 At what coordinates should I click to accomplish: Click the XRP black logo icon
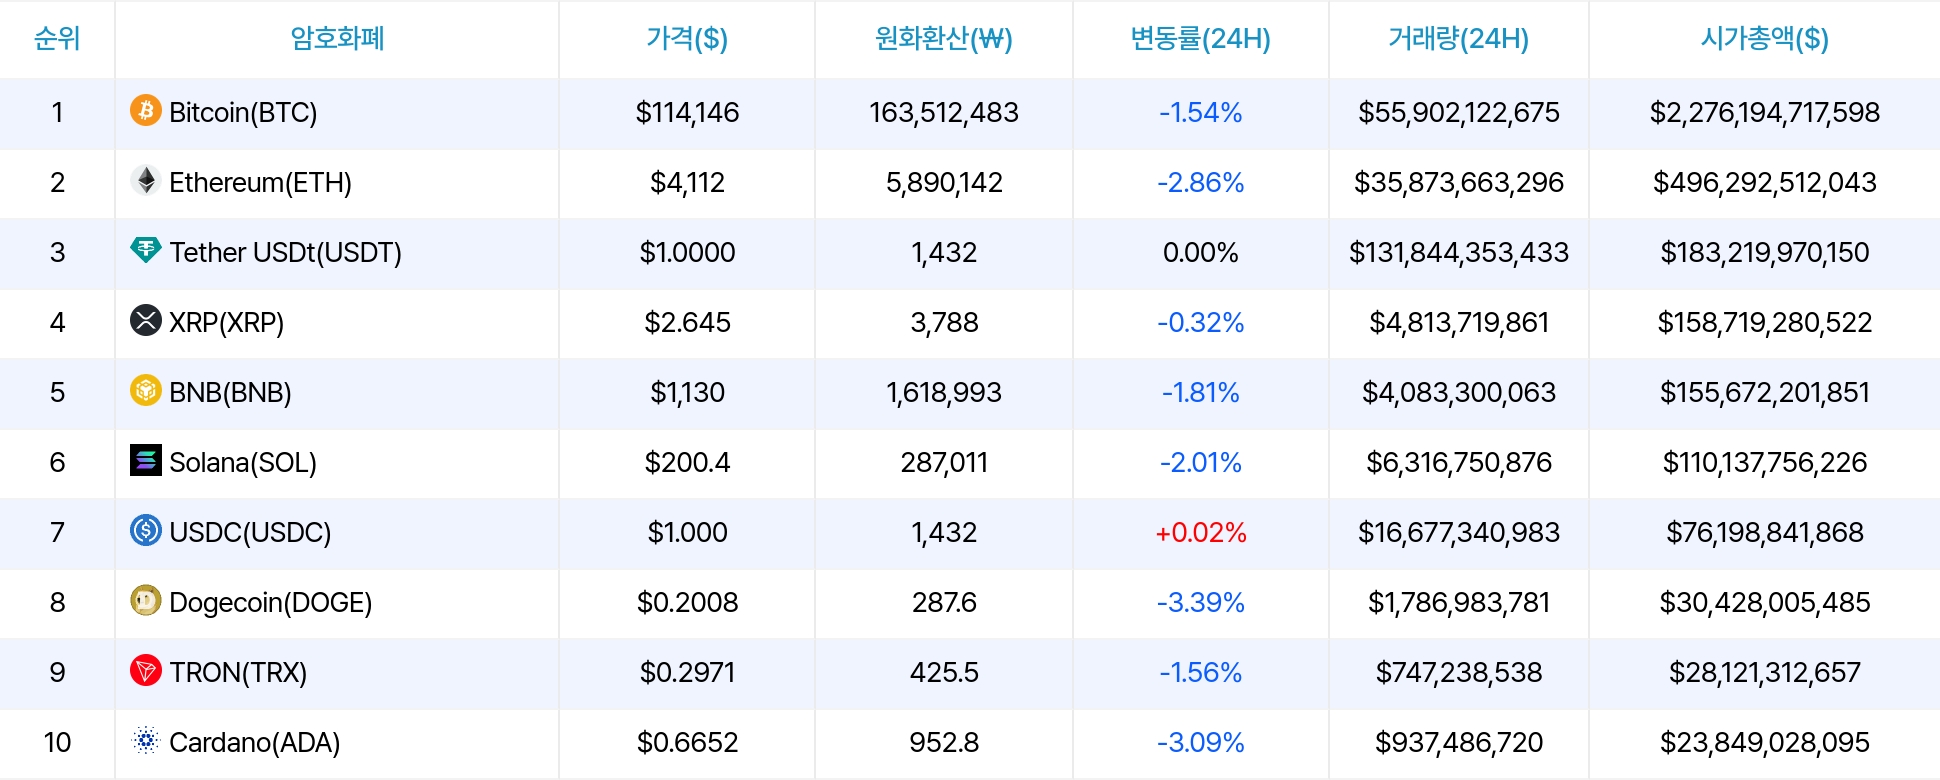coord(146,320)
